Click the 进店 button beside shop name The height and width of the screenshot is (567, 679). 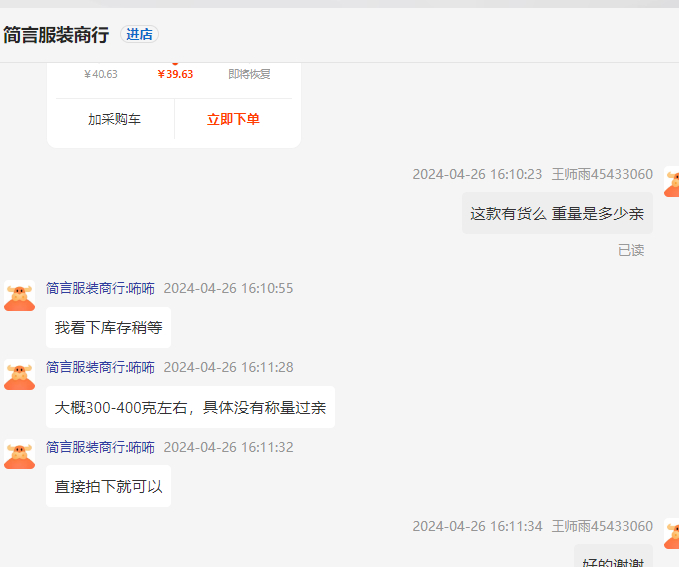[x=139, y=34]
